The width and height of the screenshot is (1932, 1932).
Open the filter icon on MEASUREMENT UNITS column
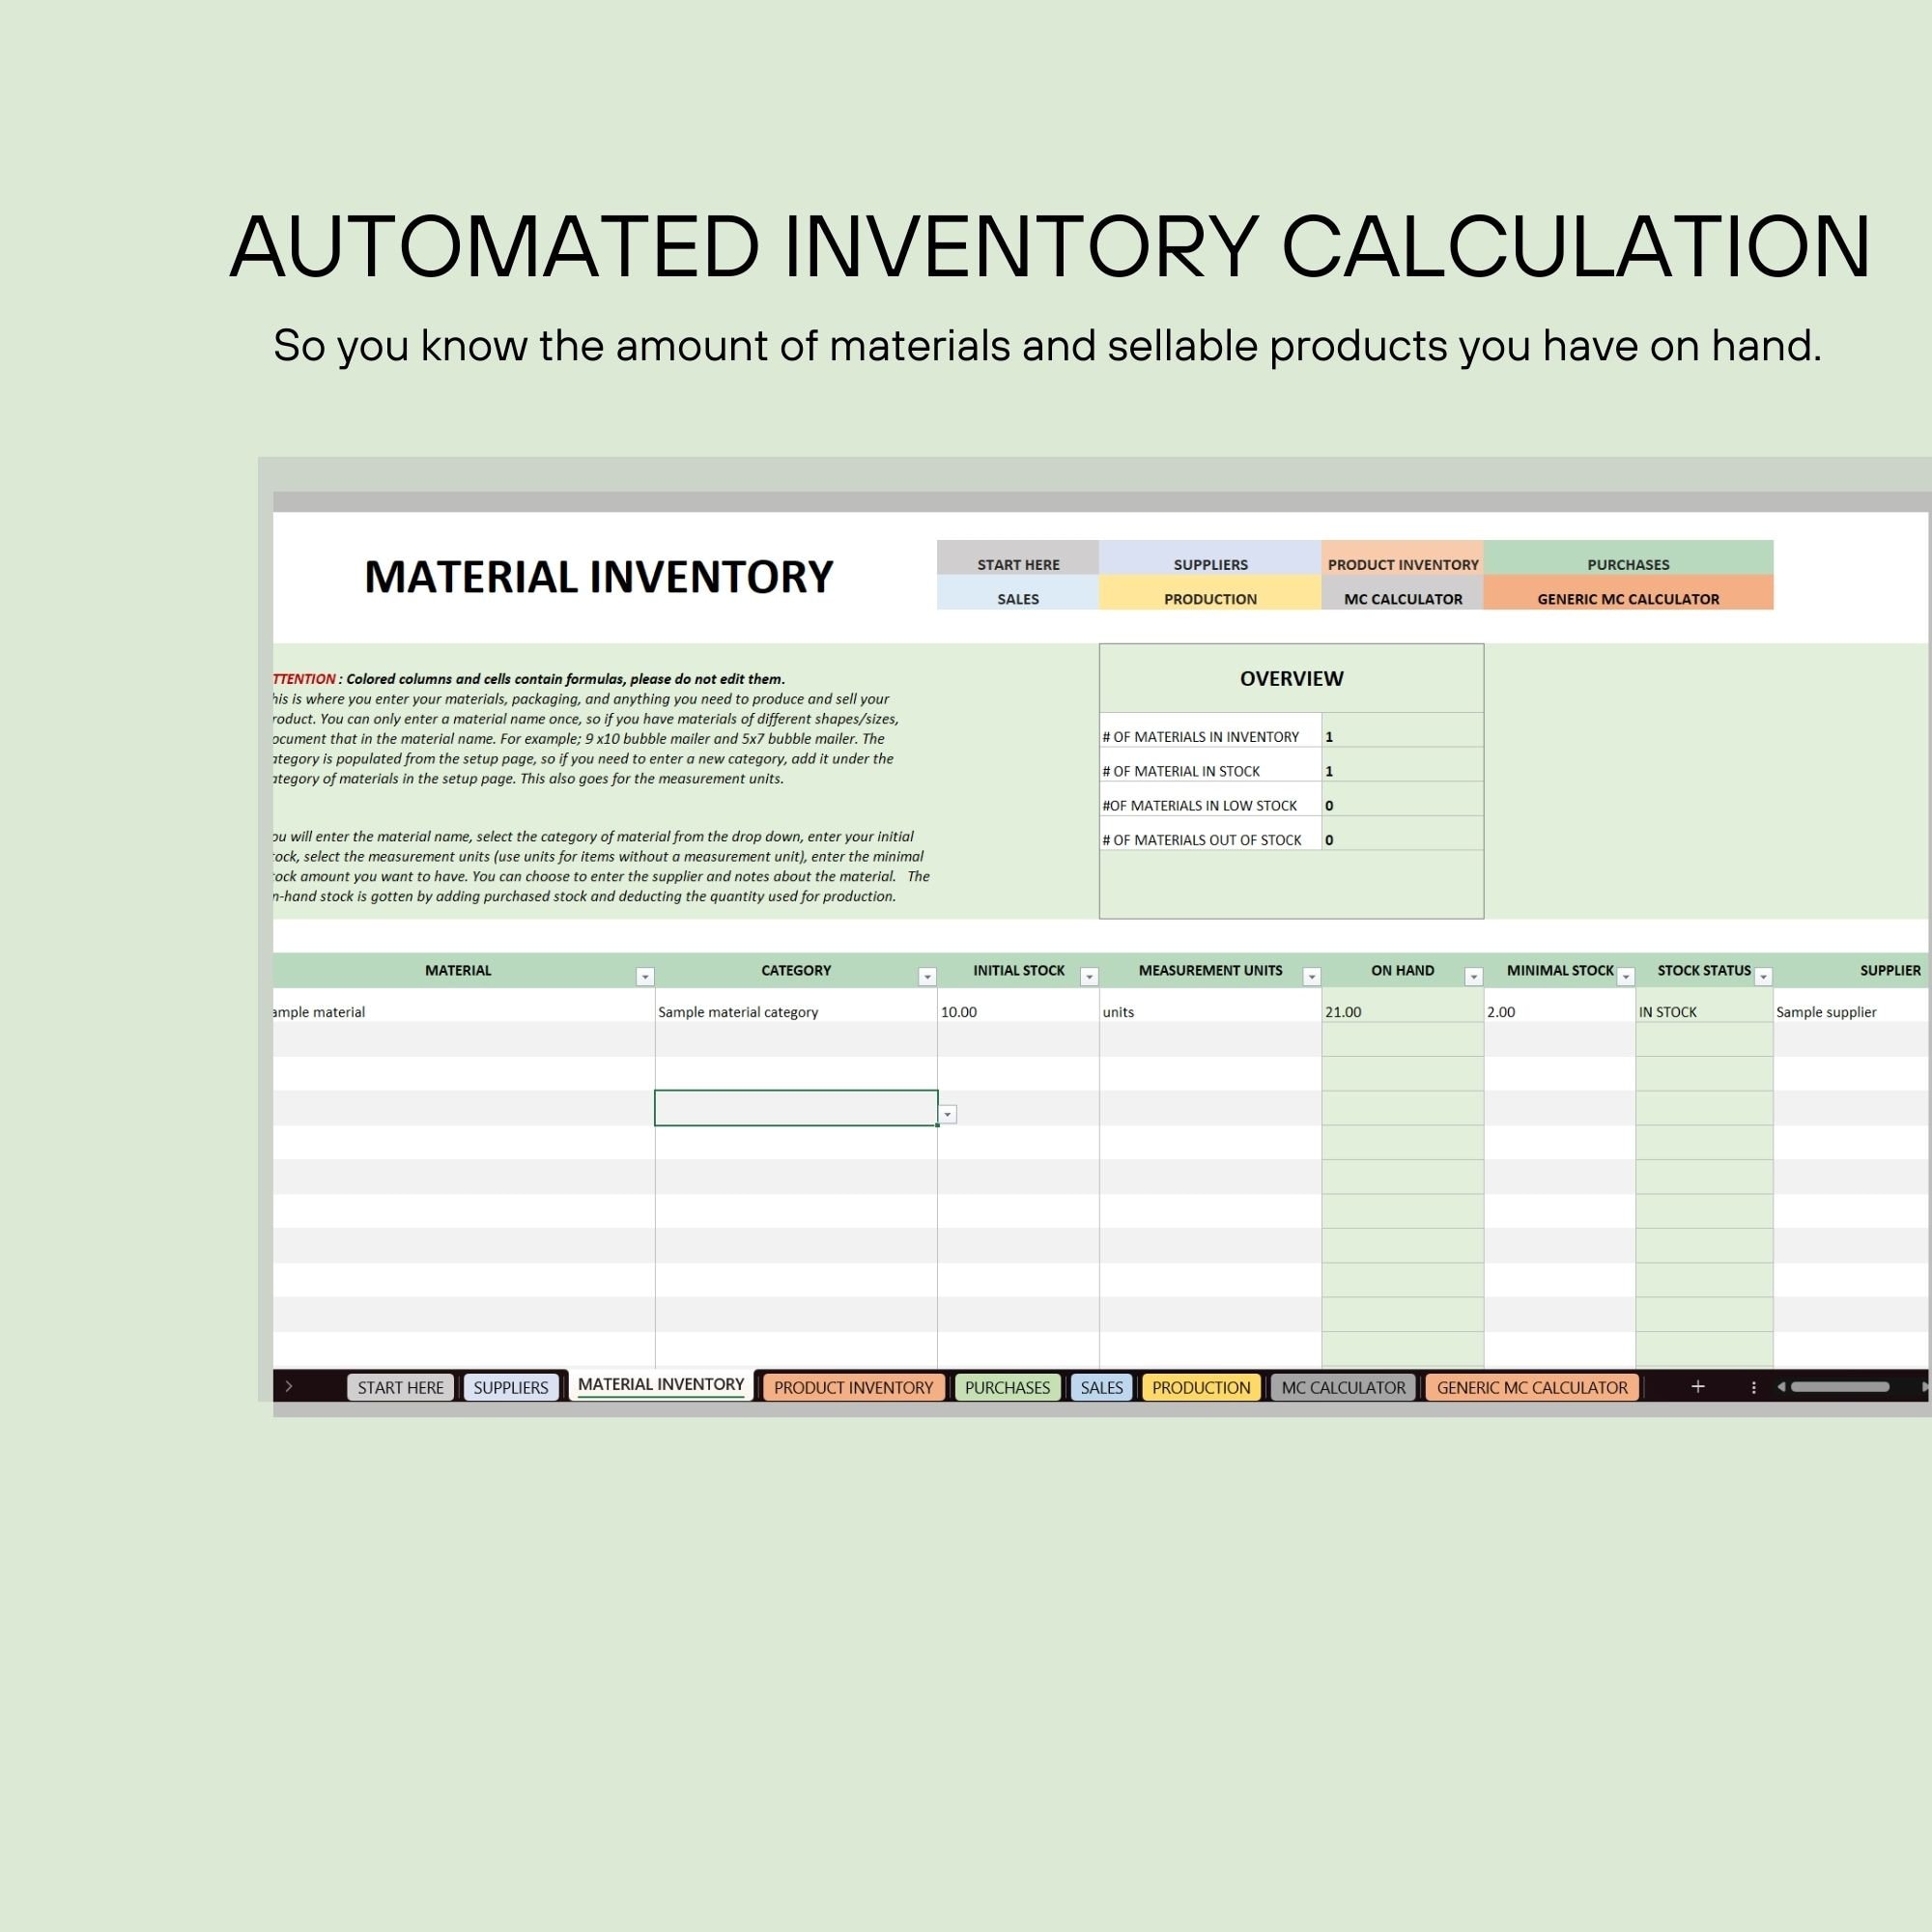point(1311,975)
